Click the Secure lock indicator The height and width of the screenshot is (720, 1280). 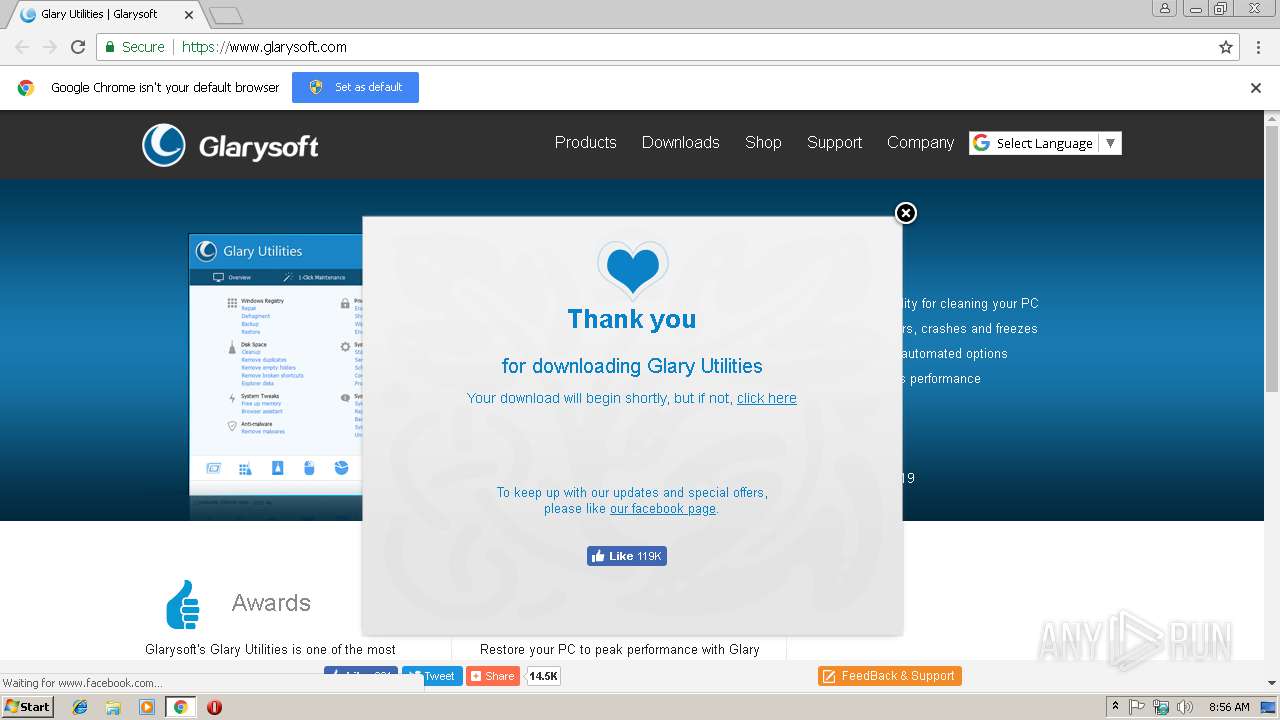(x=134, y=47)
